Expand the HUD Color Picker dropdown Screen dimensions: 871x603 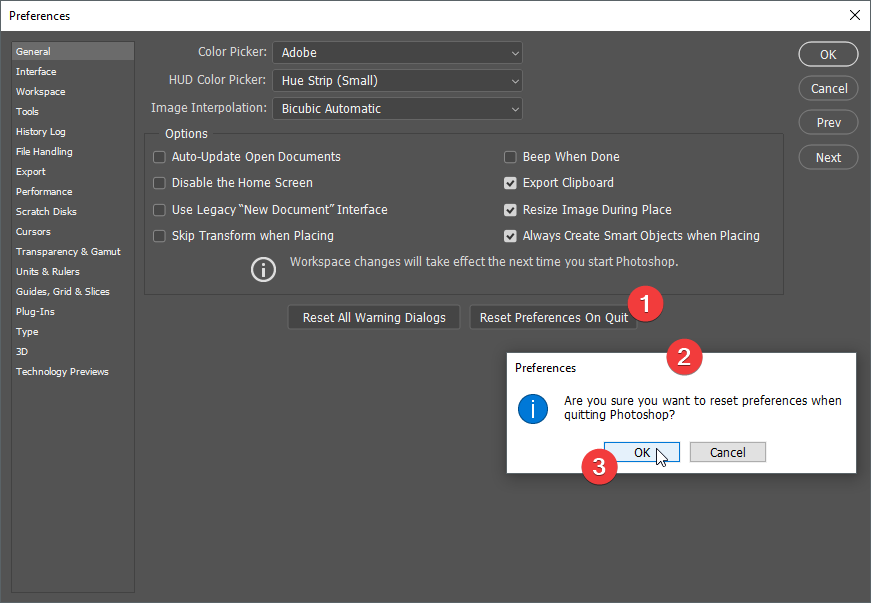[397, 80]
